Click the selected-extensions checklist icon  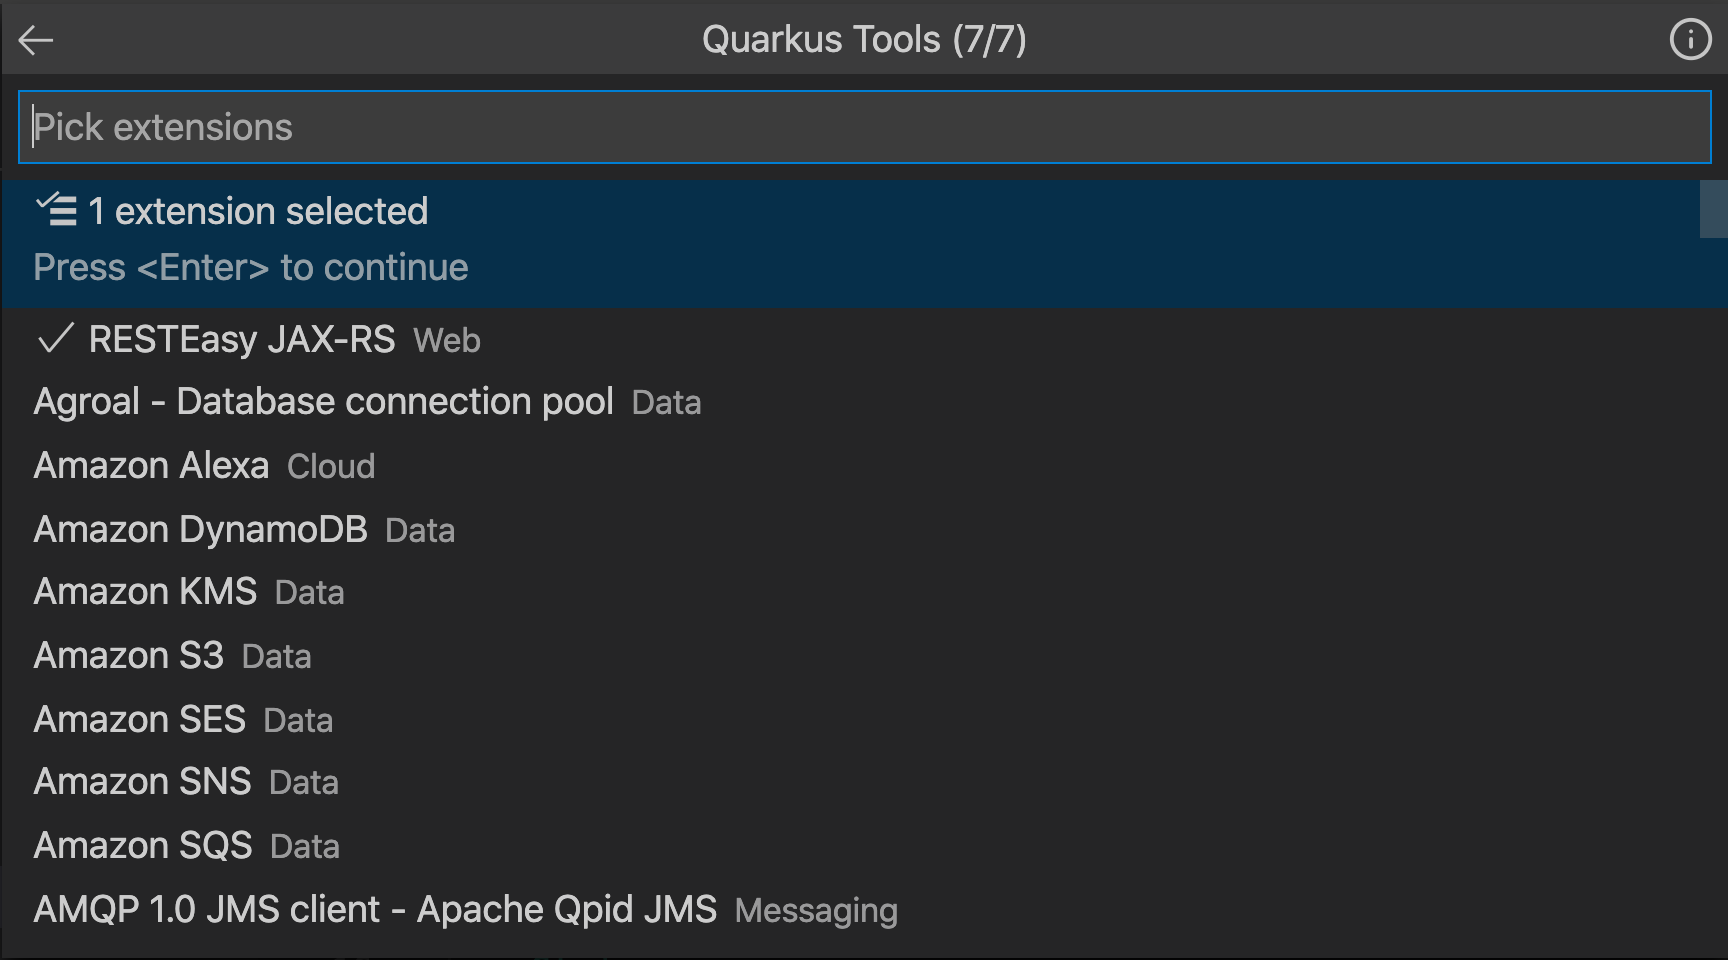56,210
